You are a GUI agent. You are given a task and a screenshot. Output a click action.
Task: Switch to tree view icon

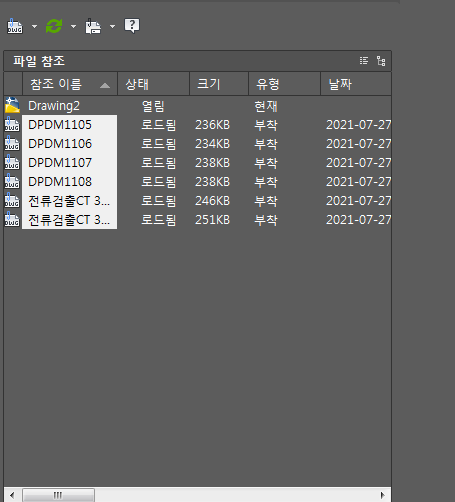(x=381, y=61)
